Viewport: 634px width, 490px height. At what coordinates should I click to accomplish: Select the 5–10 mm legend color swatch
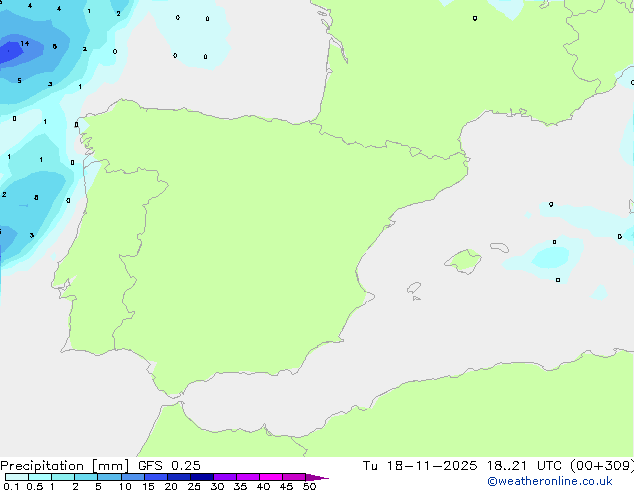[109, 477]
